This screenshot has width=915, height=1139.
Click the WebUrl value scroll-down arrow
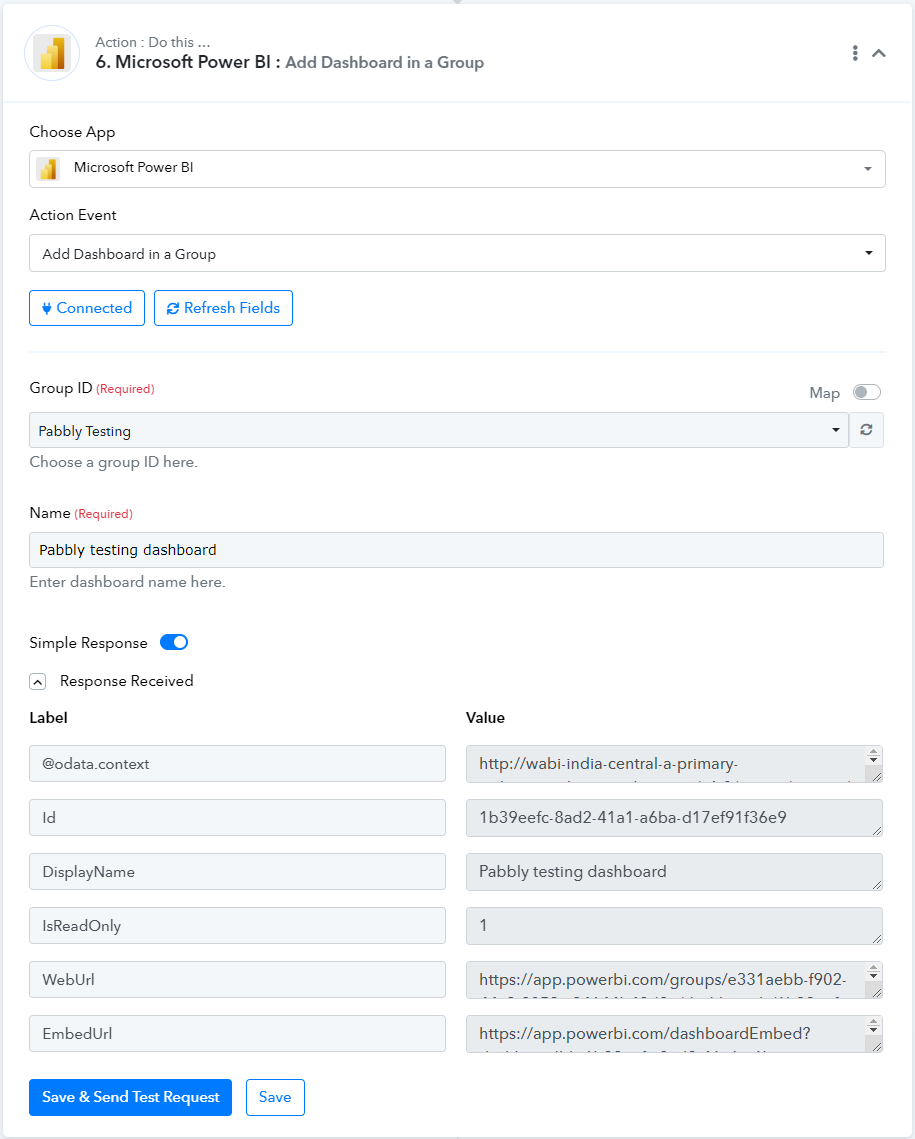874,976
